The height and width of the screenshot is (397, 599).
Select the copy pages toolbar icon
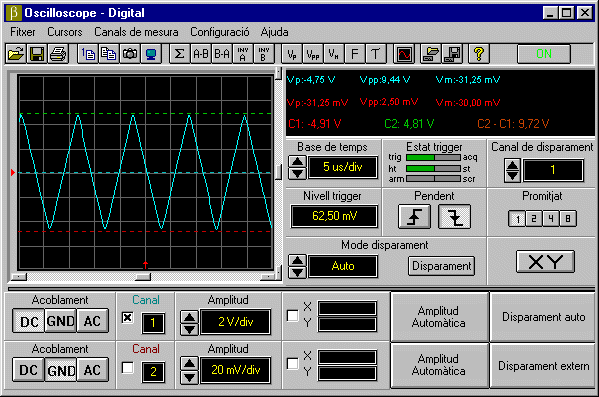coord(109,54)
